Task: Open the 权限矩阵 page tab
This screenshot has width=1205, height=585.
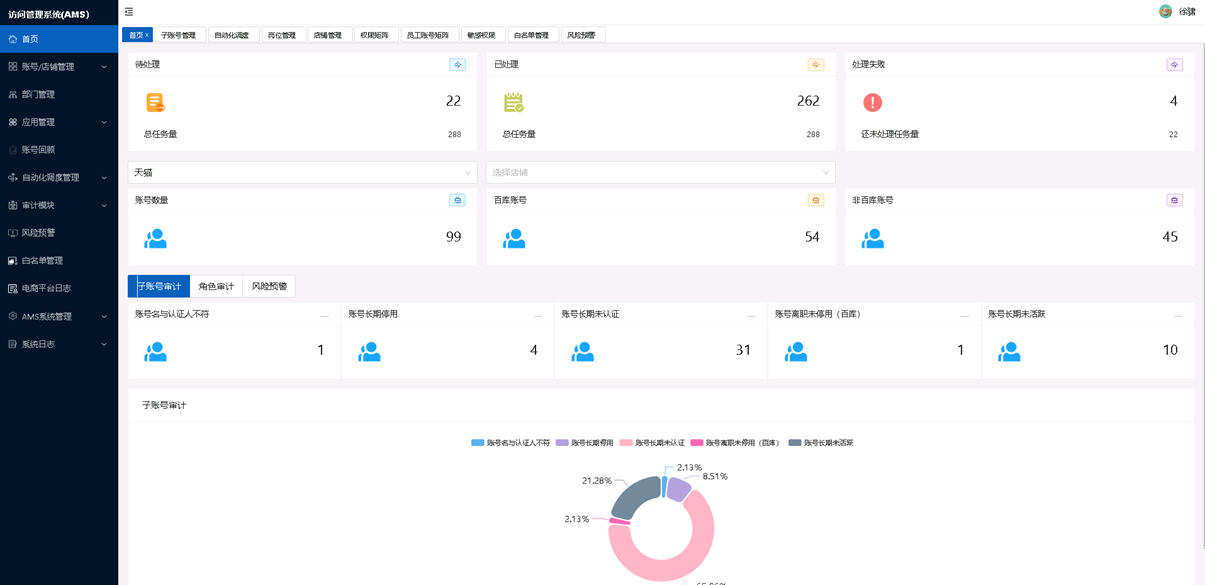Action: [374, 35]
